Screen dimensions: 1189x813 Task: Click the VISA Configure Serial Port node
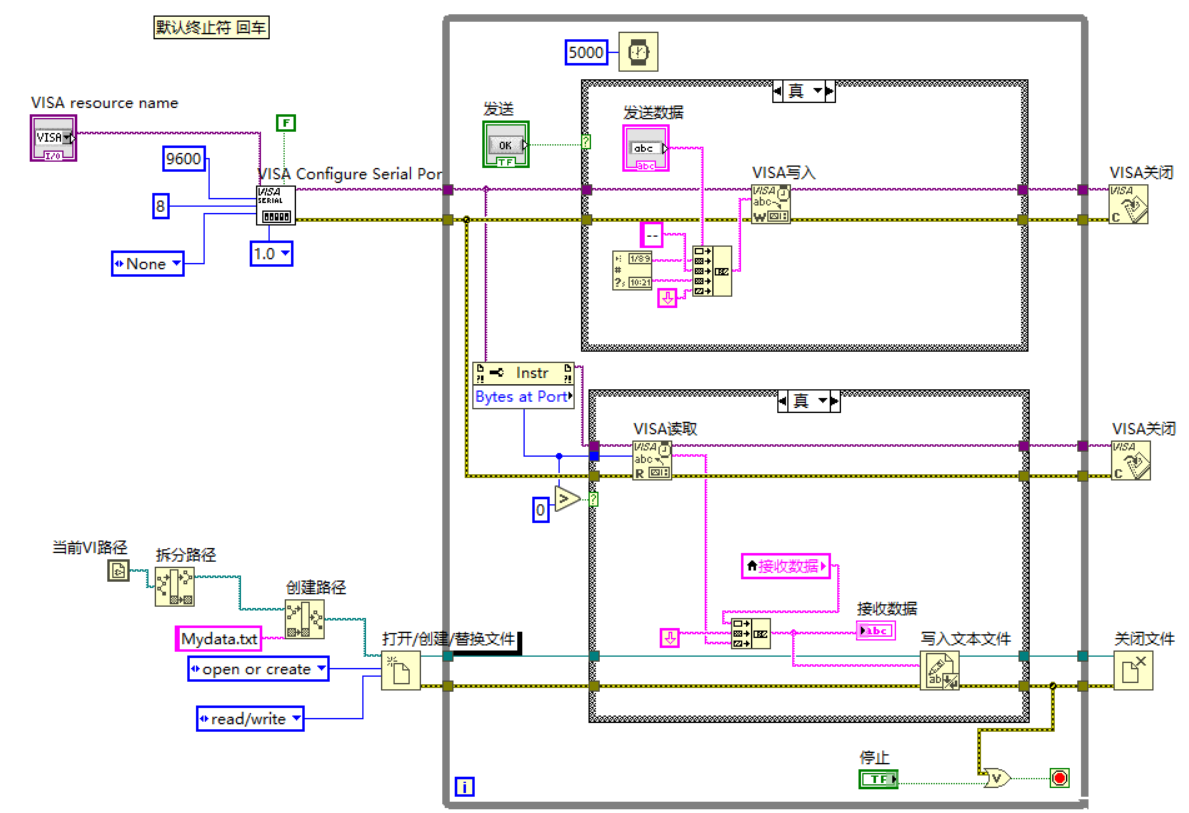(276, 206)
